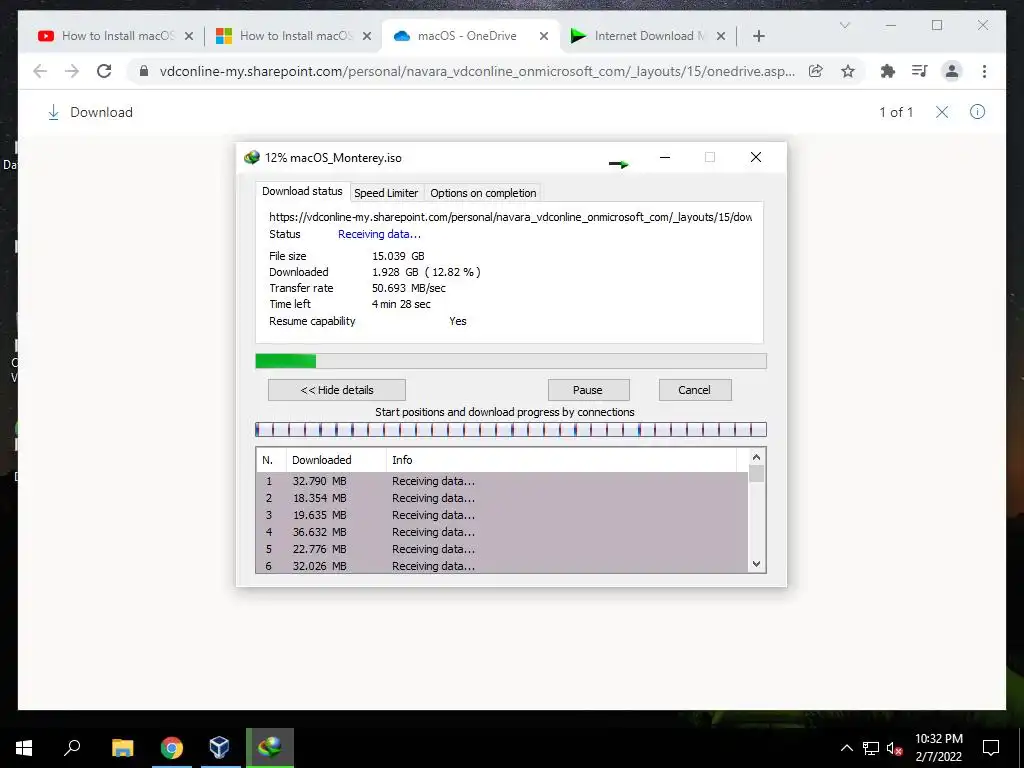Open the OneDrive info details pane
Image resolution: width=1024 pixels, height=768 pixels.
tap(977, 112)
